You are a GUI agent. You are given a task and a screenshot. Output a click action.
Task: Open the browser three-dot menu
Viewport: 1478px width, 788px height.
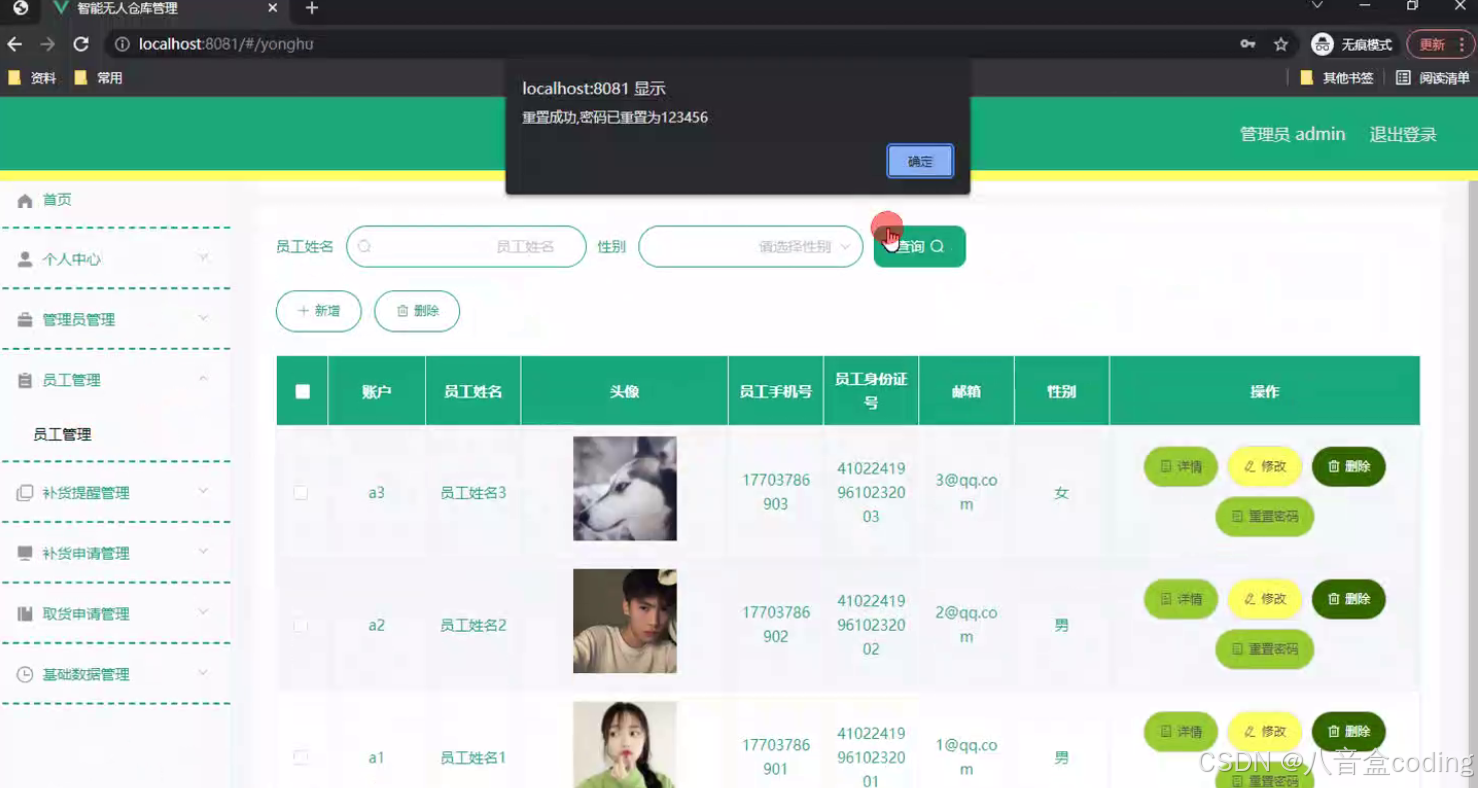[1462, 44]
